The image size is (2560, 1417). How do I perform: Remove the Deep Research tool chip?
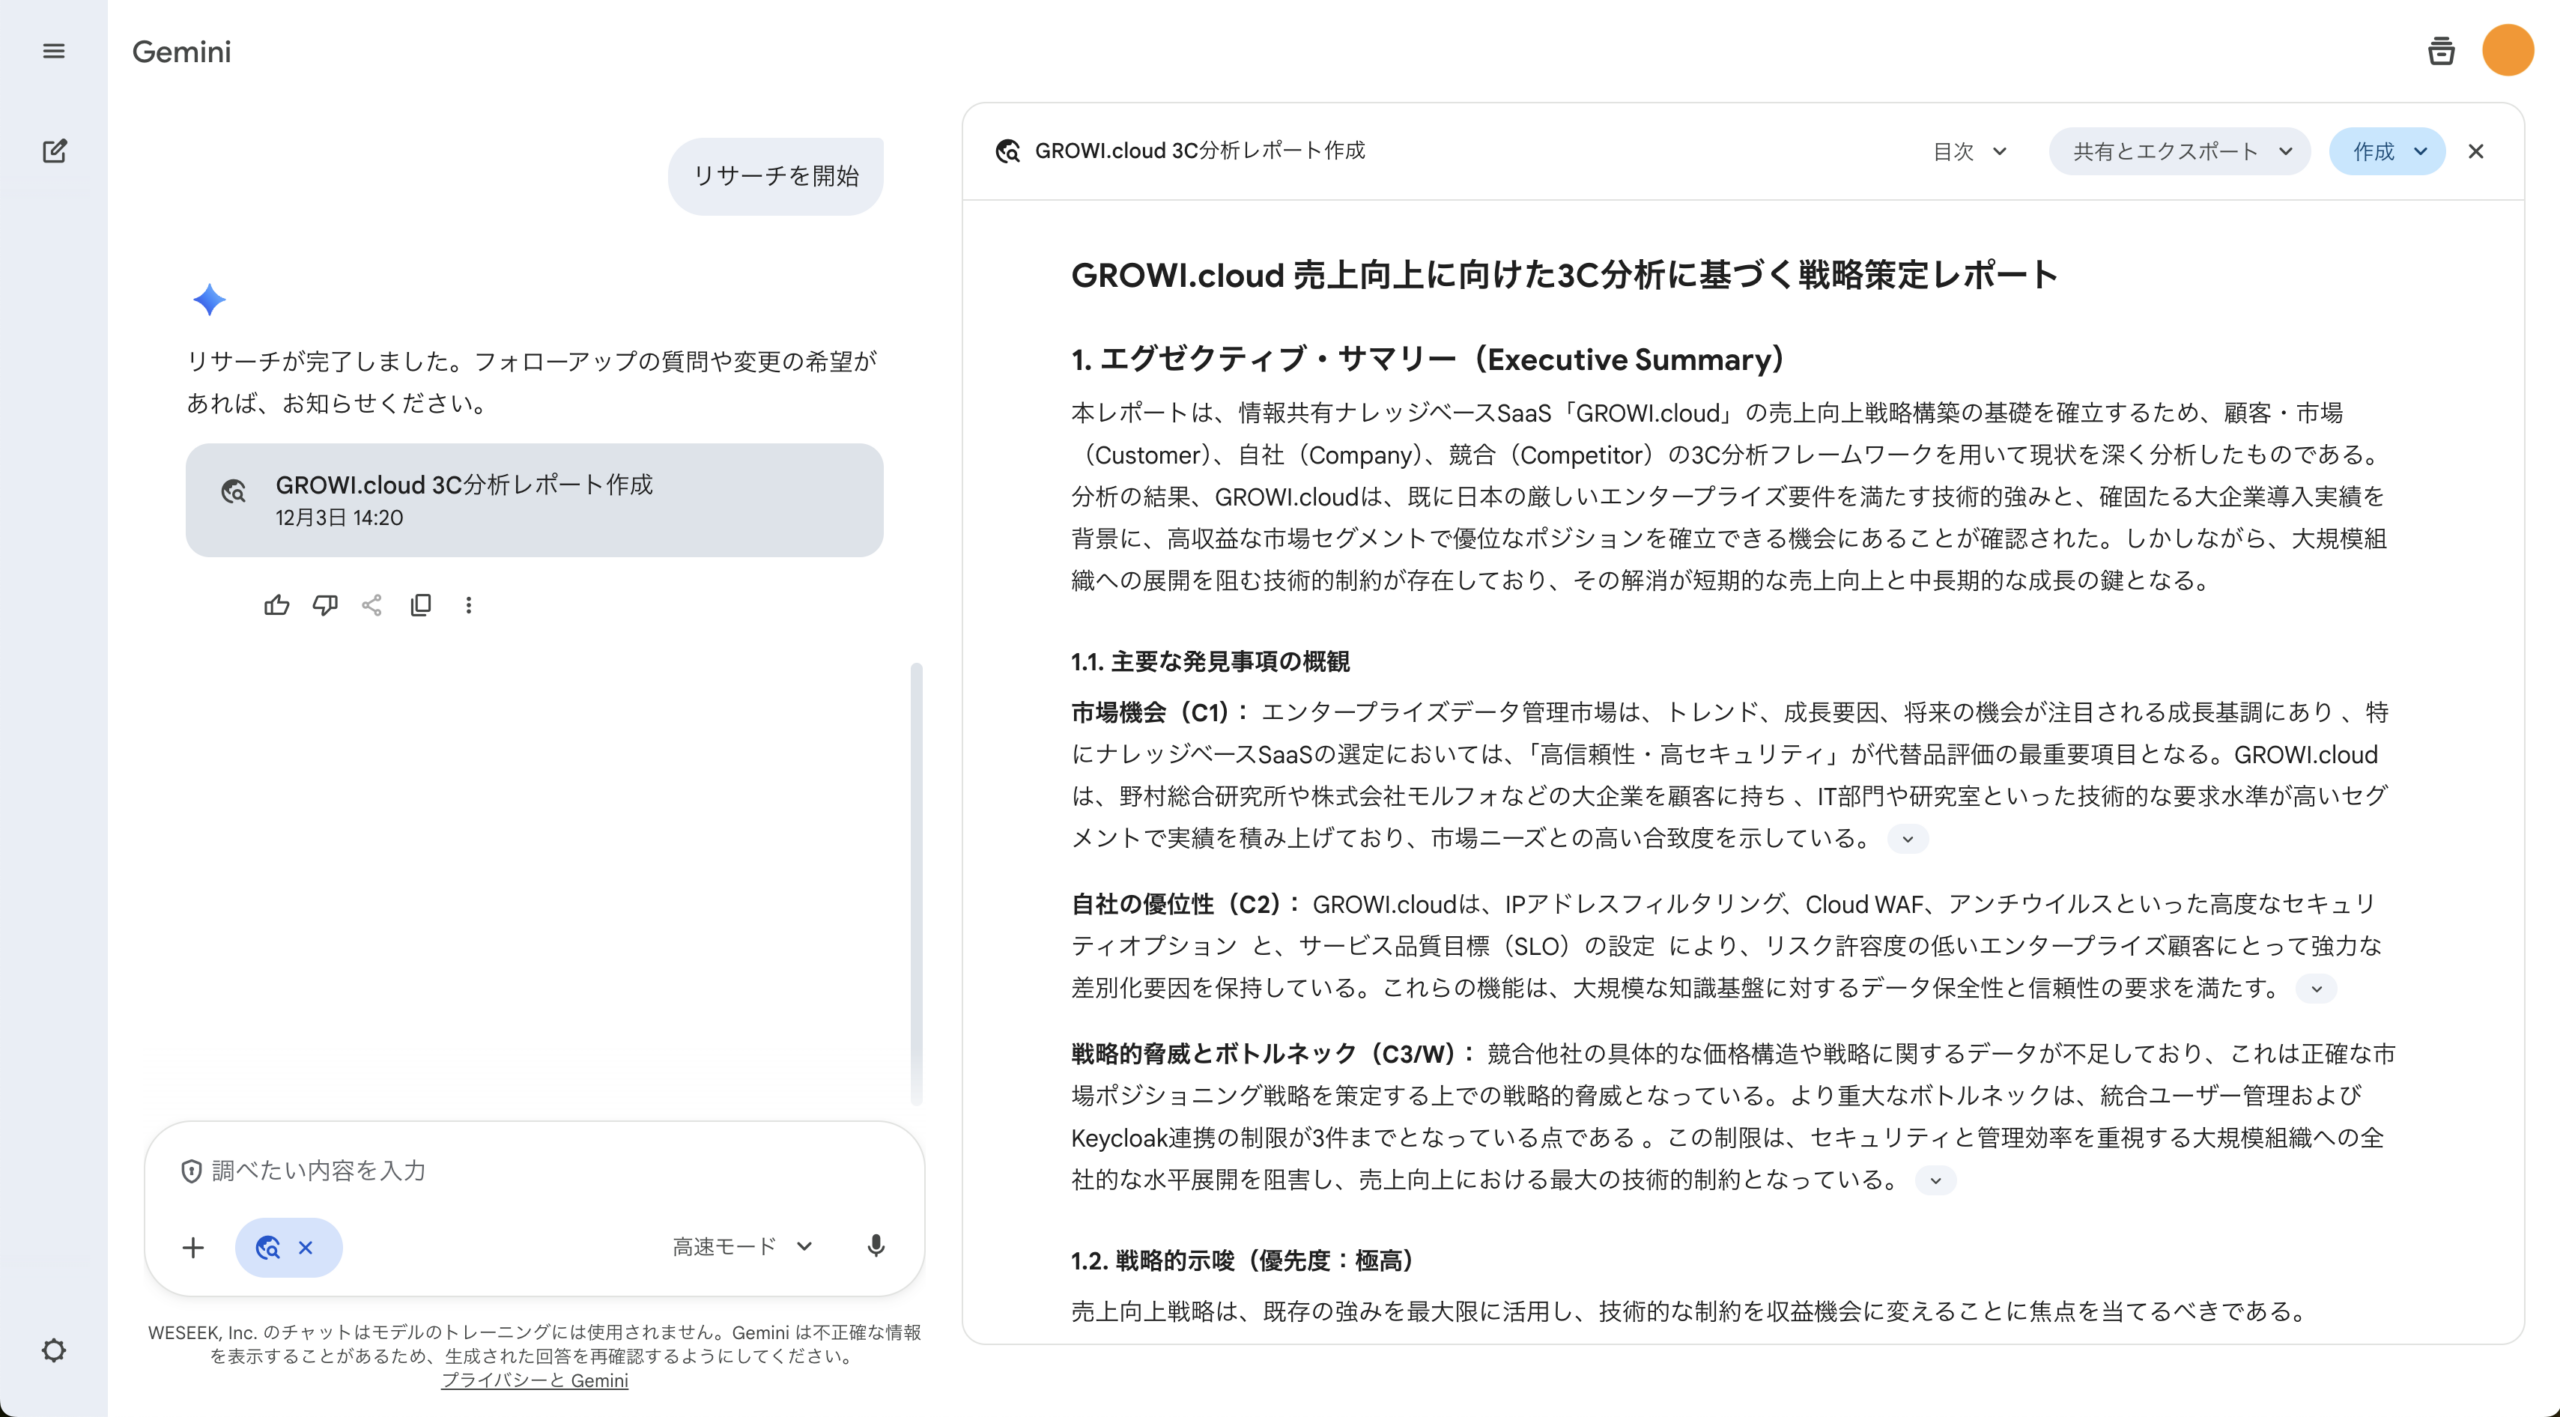(307, 1247)
